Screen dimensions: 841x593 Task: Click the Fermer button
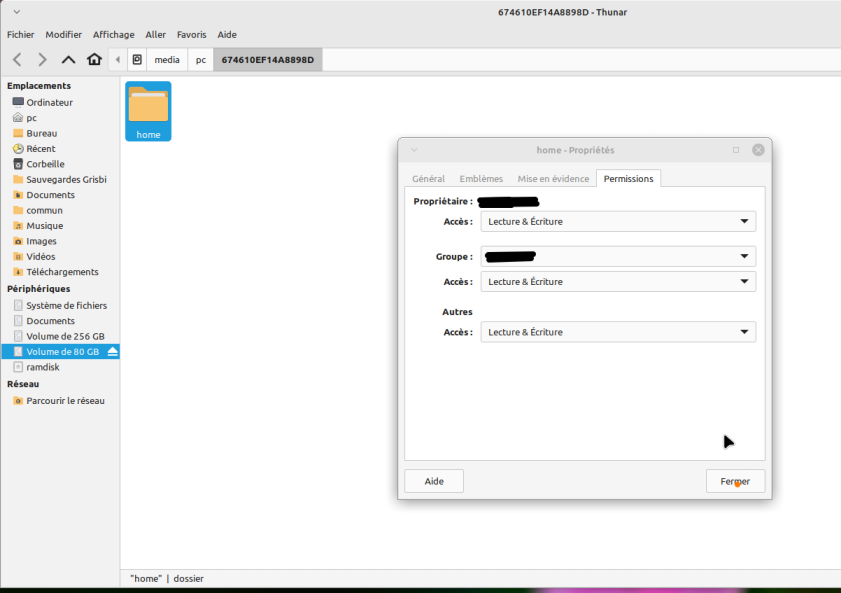(735, 481)
